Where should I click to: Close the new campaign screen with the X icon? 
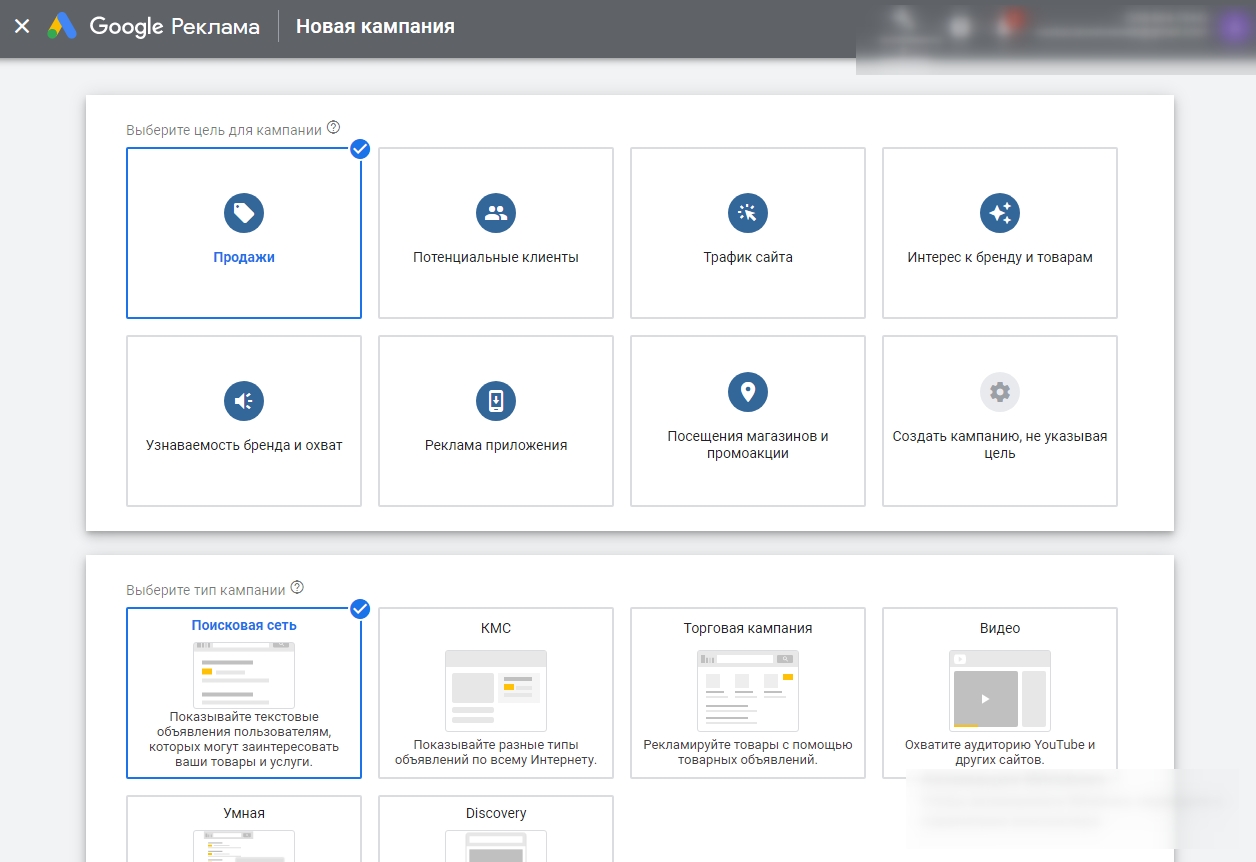22,27
